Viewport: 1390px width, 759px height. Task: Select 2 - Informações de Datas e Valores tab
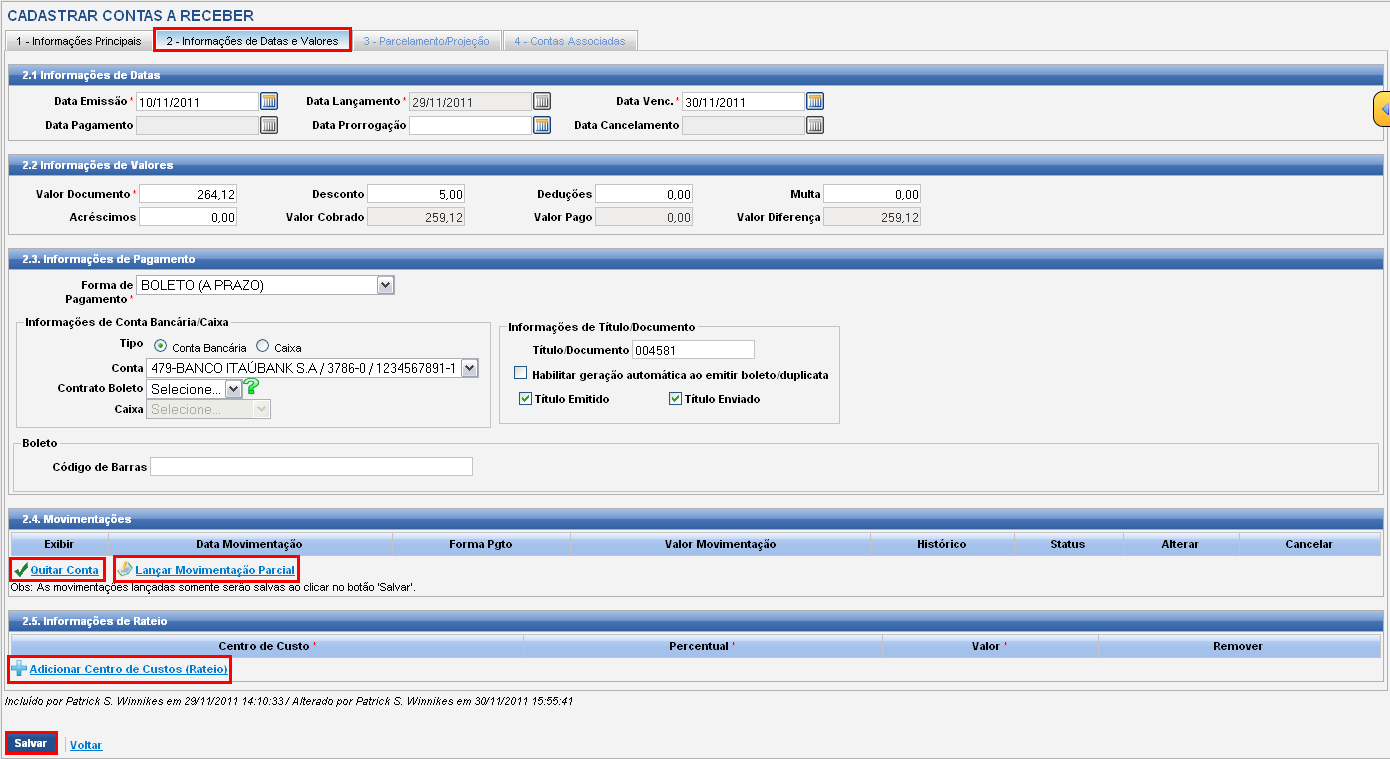click(x=253, y=41)
